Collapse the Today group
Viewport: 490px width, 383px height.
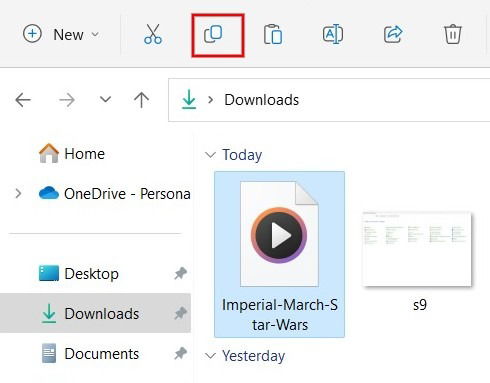210,155
